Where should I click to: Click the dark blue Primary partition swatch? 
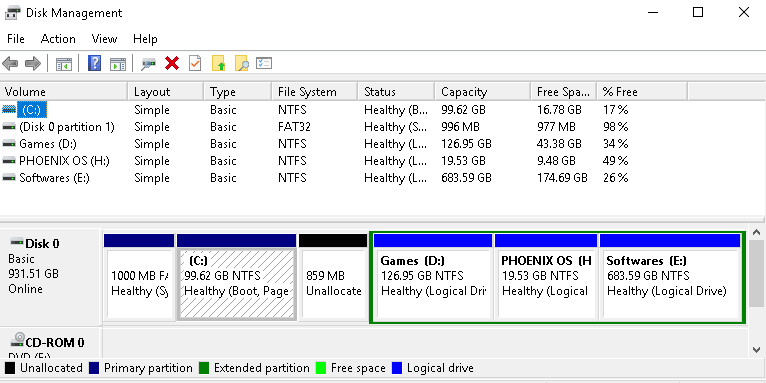pos(95,368)
